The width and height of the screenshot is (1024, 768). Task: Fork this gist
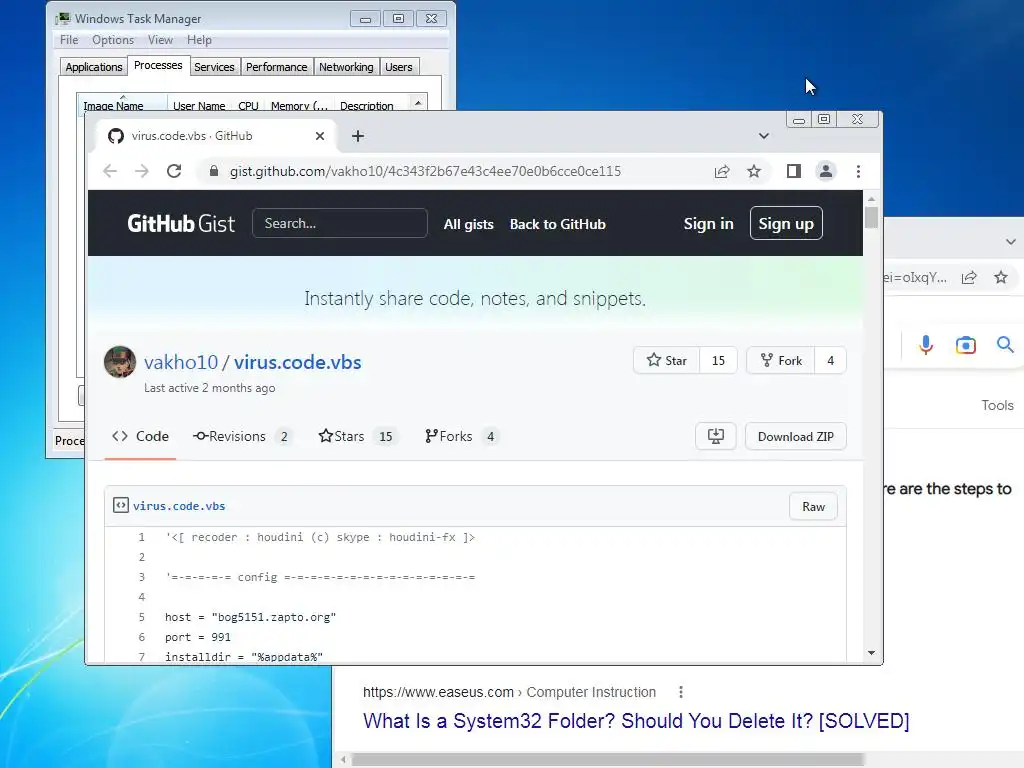point(781,360)
